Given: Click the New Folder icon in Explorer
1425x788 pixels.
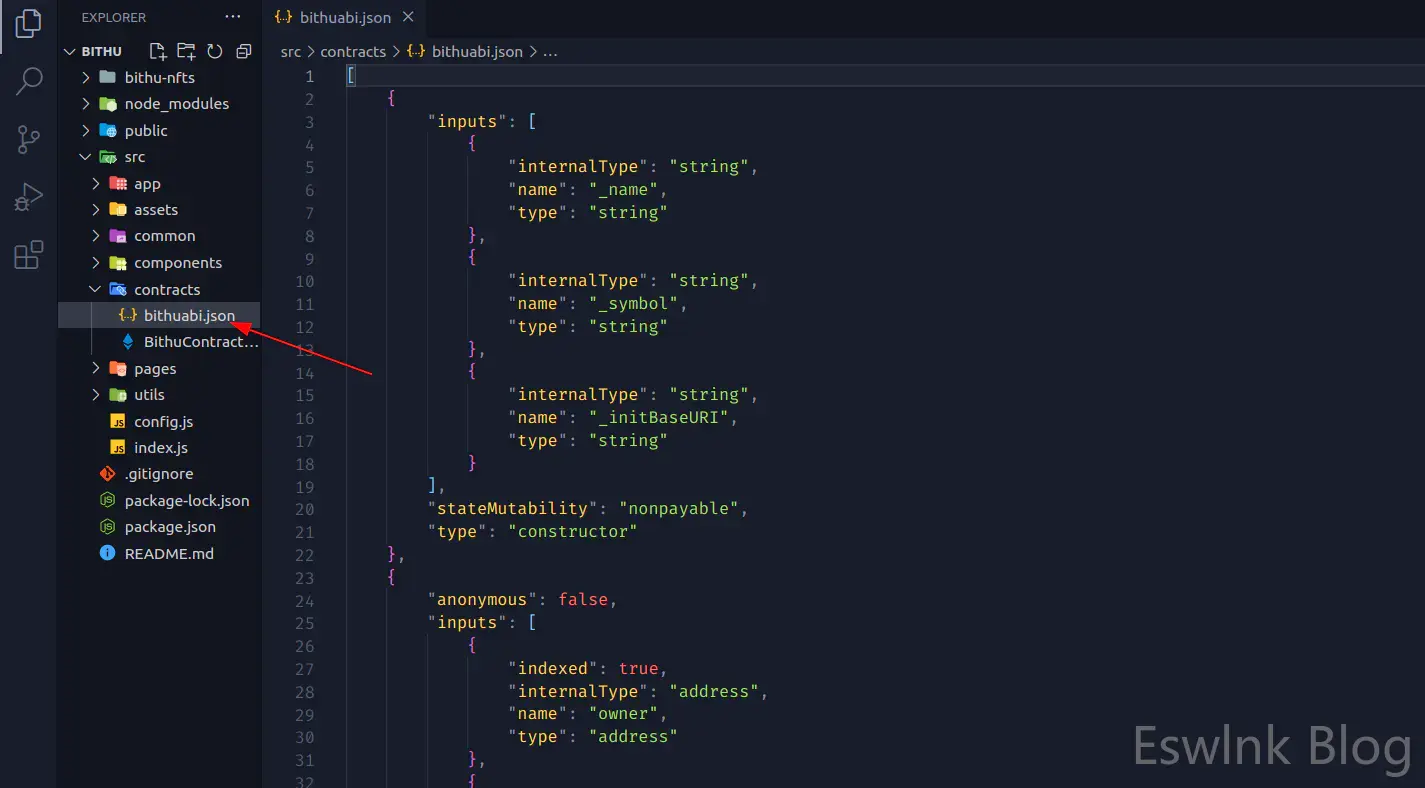Looking at the screenshot, I should pos(186,51).
